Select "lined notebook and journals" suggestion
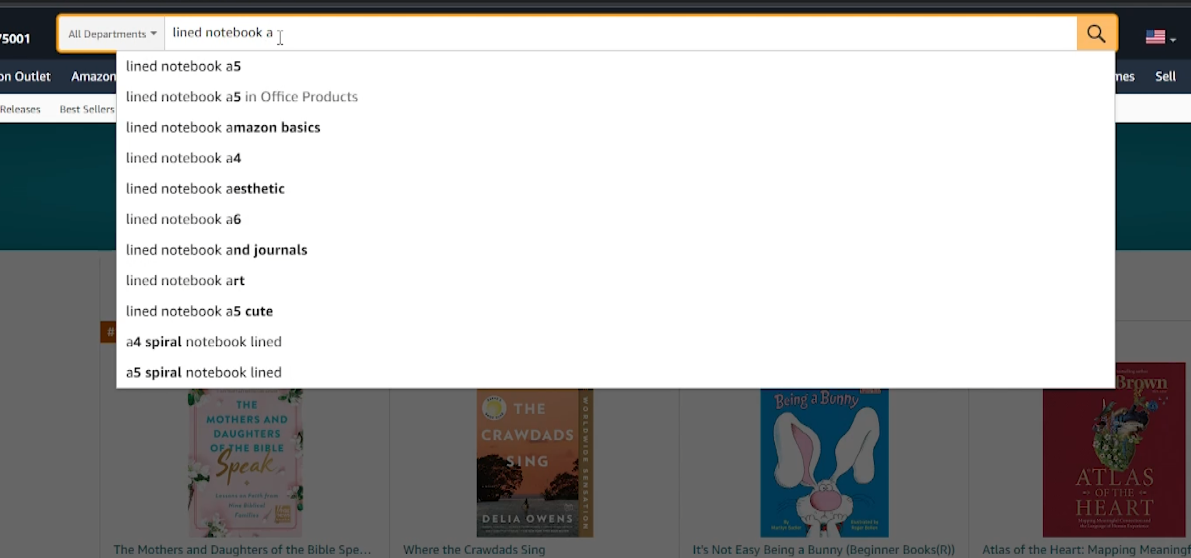Screen dimensions: 1191x558 [615, 250]
